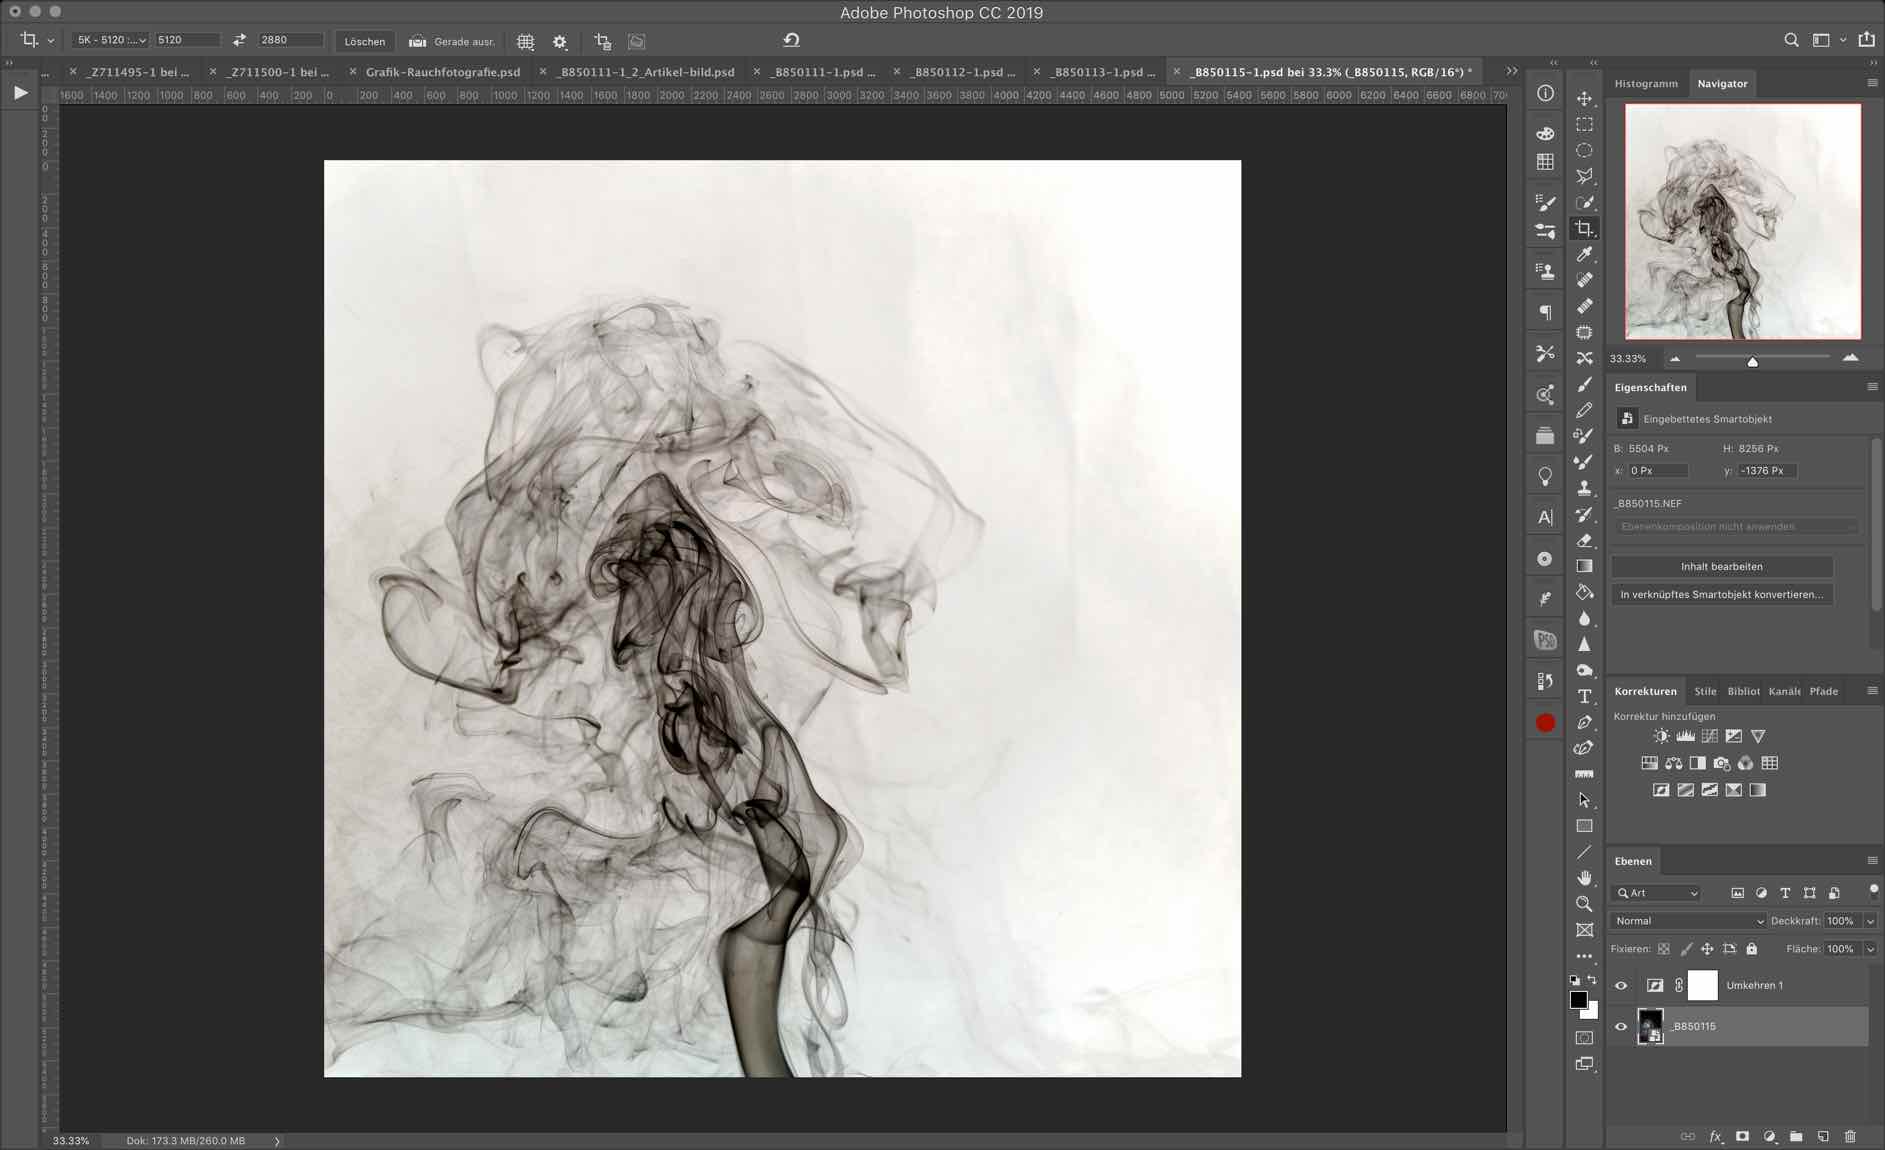Switch to the Histogramm tab
Image resolution: width=1885 pixels, height=1150 pixels.
click(x=1646, y=83)
